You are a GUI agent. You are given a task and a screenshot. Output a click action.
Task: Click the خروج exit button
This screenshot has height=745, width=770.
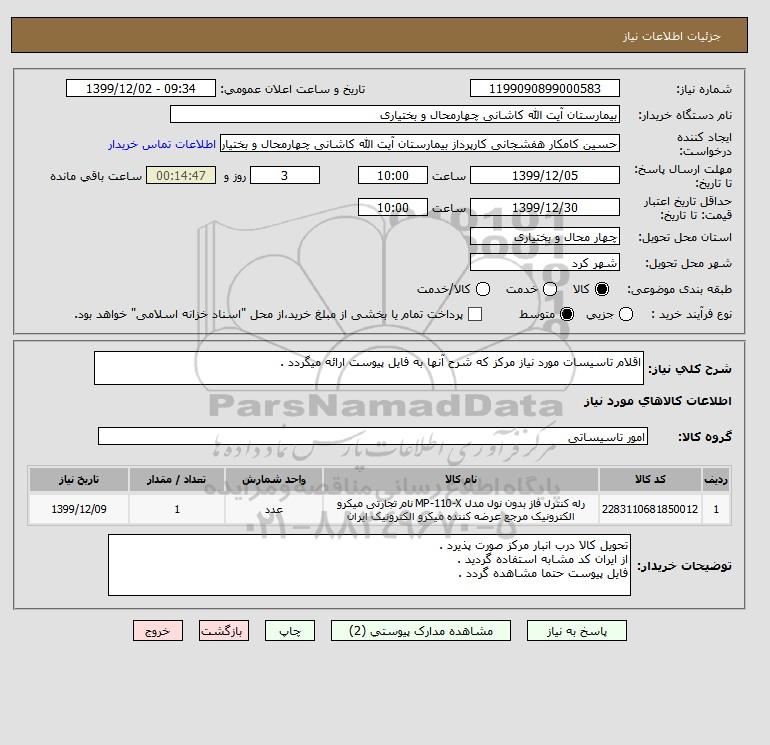point(158,631)
